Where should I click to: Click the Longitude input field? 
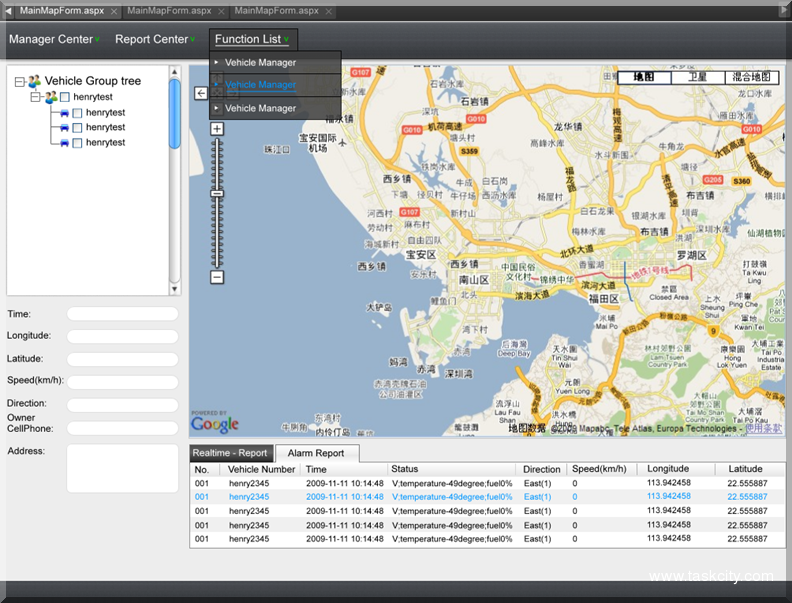tap(122, 336)
